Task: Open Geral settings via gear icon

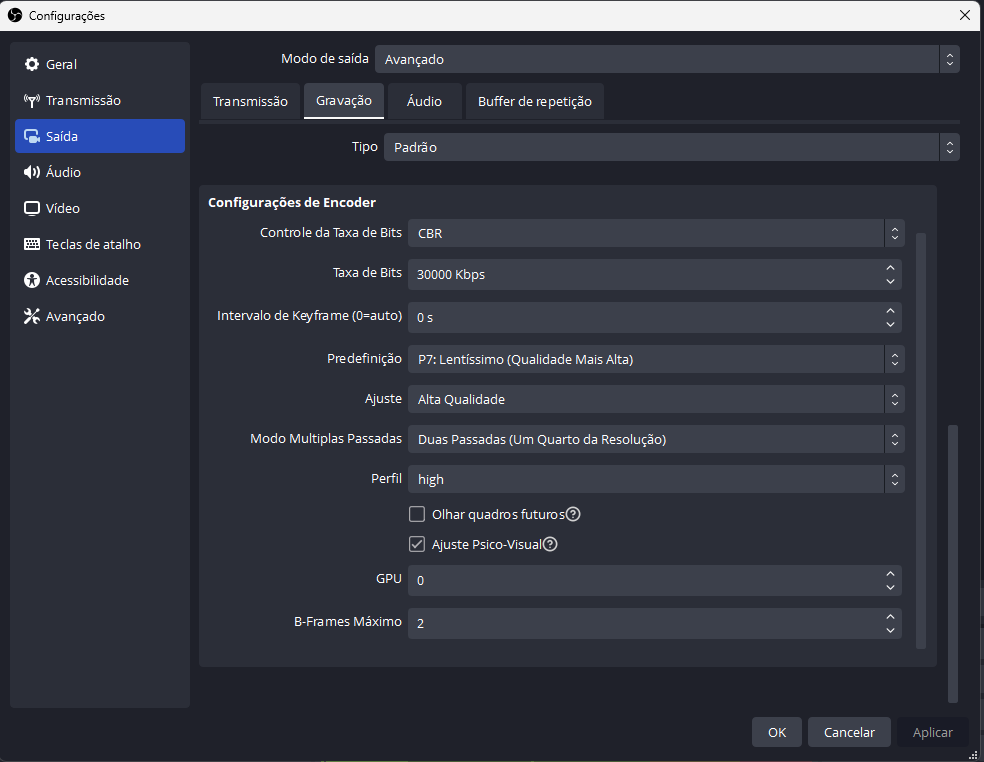Action: [31, 64]
